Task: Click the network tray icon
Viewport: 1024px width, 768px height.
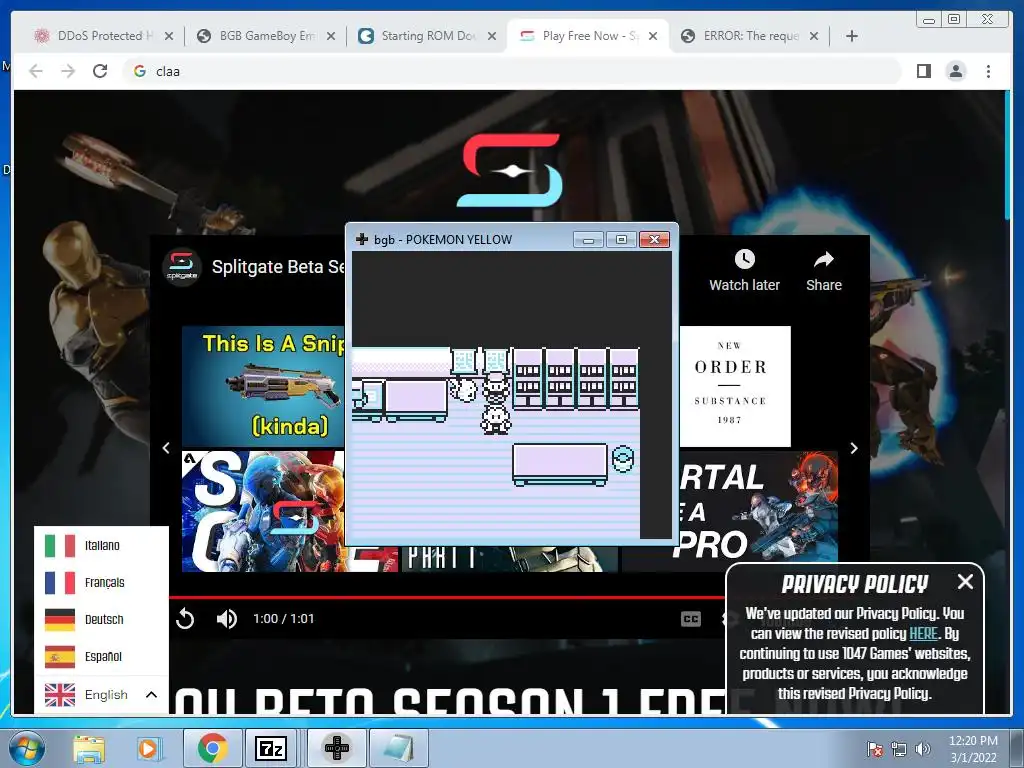Action: coord(899,749)
